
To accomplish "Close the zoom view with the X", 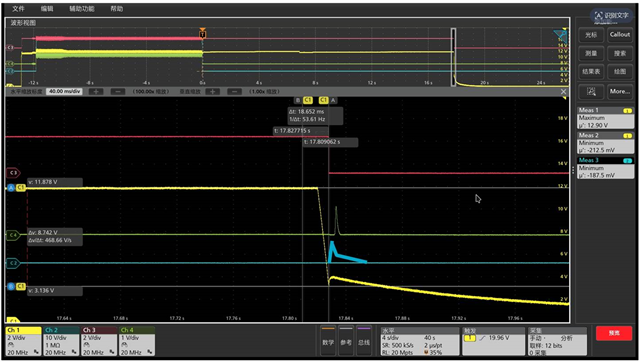I will (564, 92).
